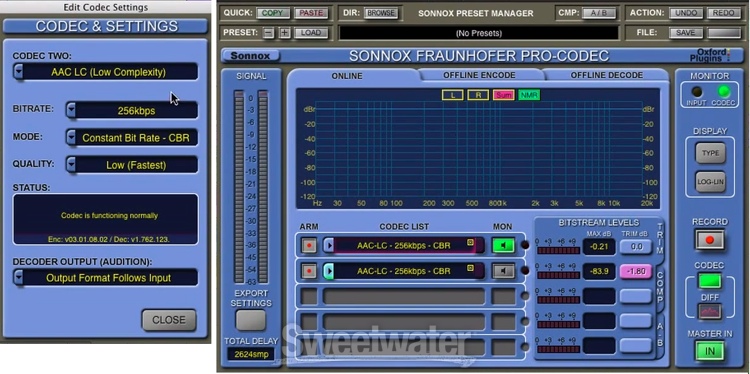Switch to the Offline Encode tab
Screen dimensions: 750x374
479,75
